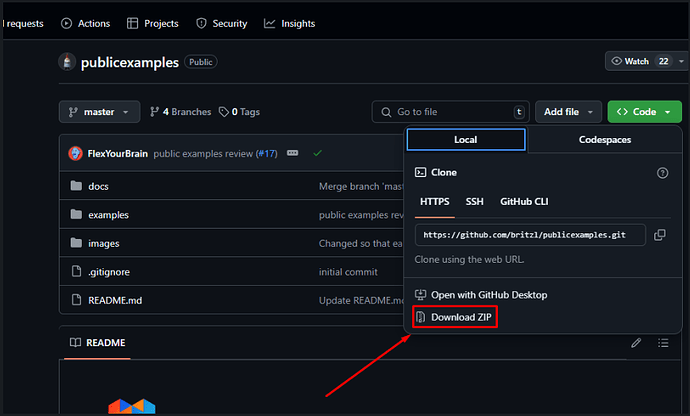Open the Insights tab
This screenshot has height=416, width=690.
[x=289, y=23]
